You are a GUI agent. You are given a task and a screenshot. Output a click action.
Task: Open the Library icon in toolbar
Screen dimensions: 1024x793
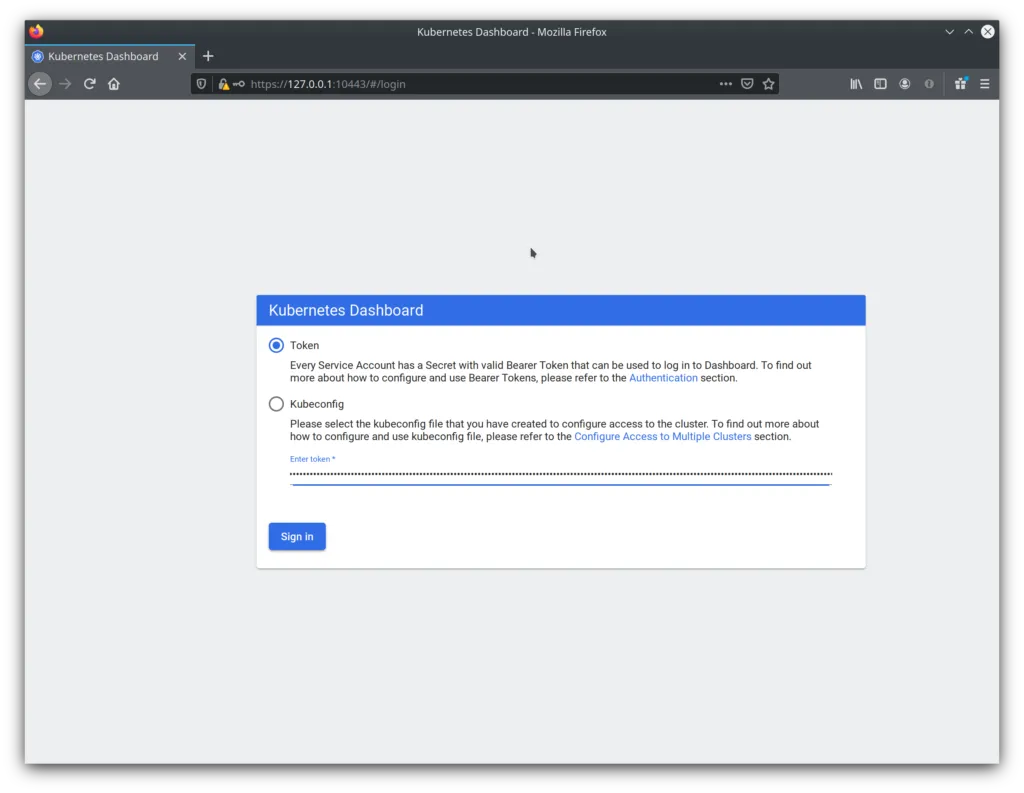tap(856, 84)
